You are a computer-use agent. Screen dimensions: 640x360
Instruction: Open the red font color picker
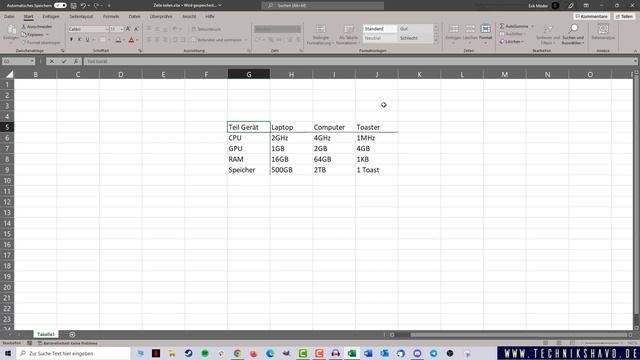(x=131, y=40)
